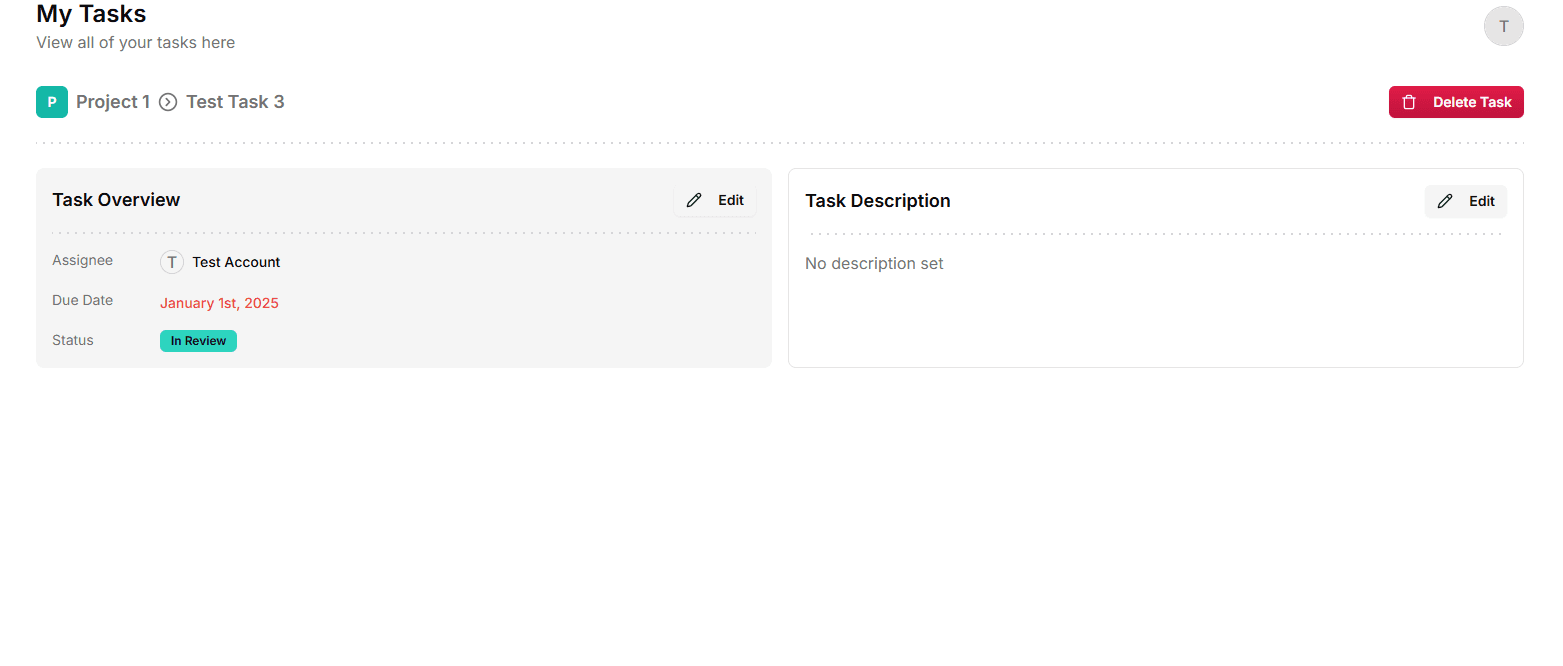Open the user avatar T menu
Viewport: 1563px width, 666px height.
1503,26
